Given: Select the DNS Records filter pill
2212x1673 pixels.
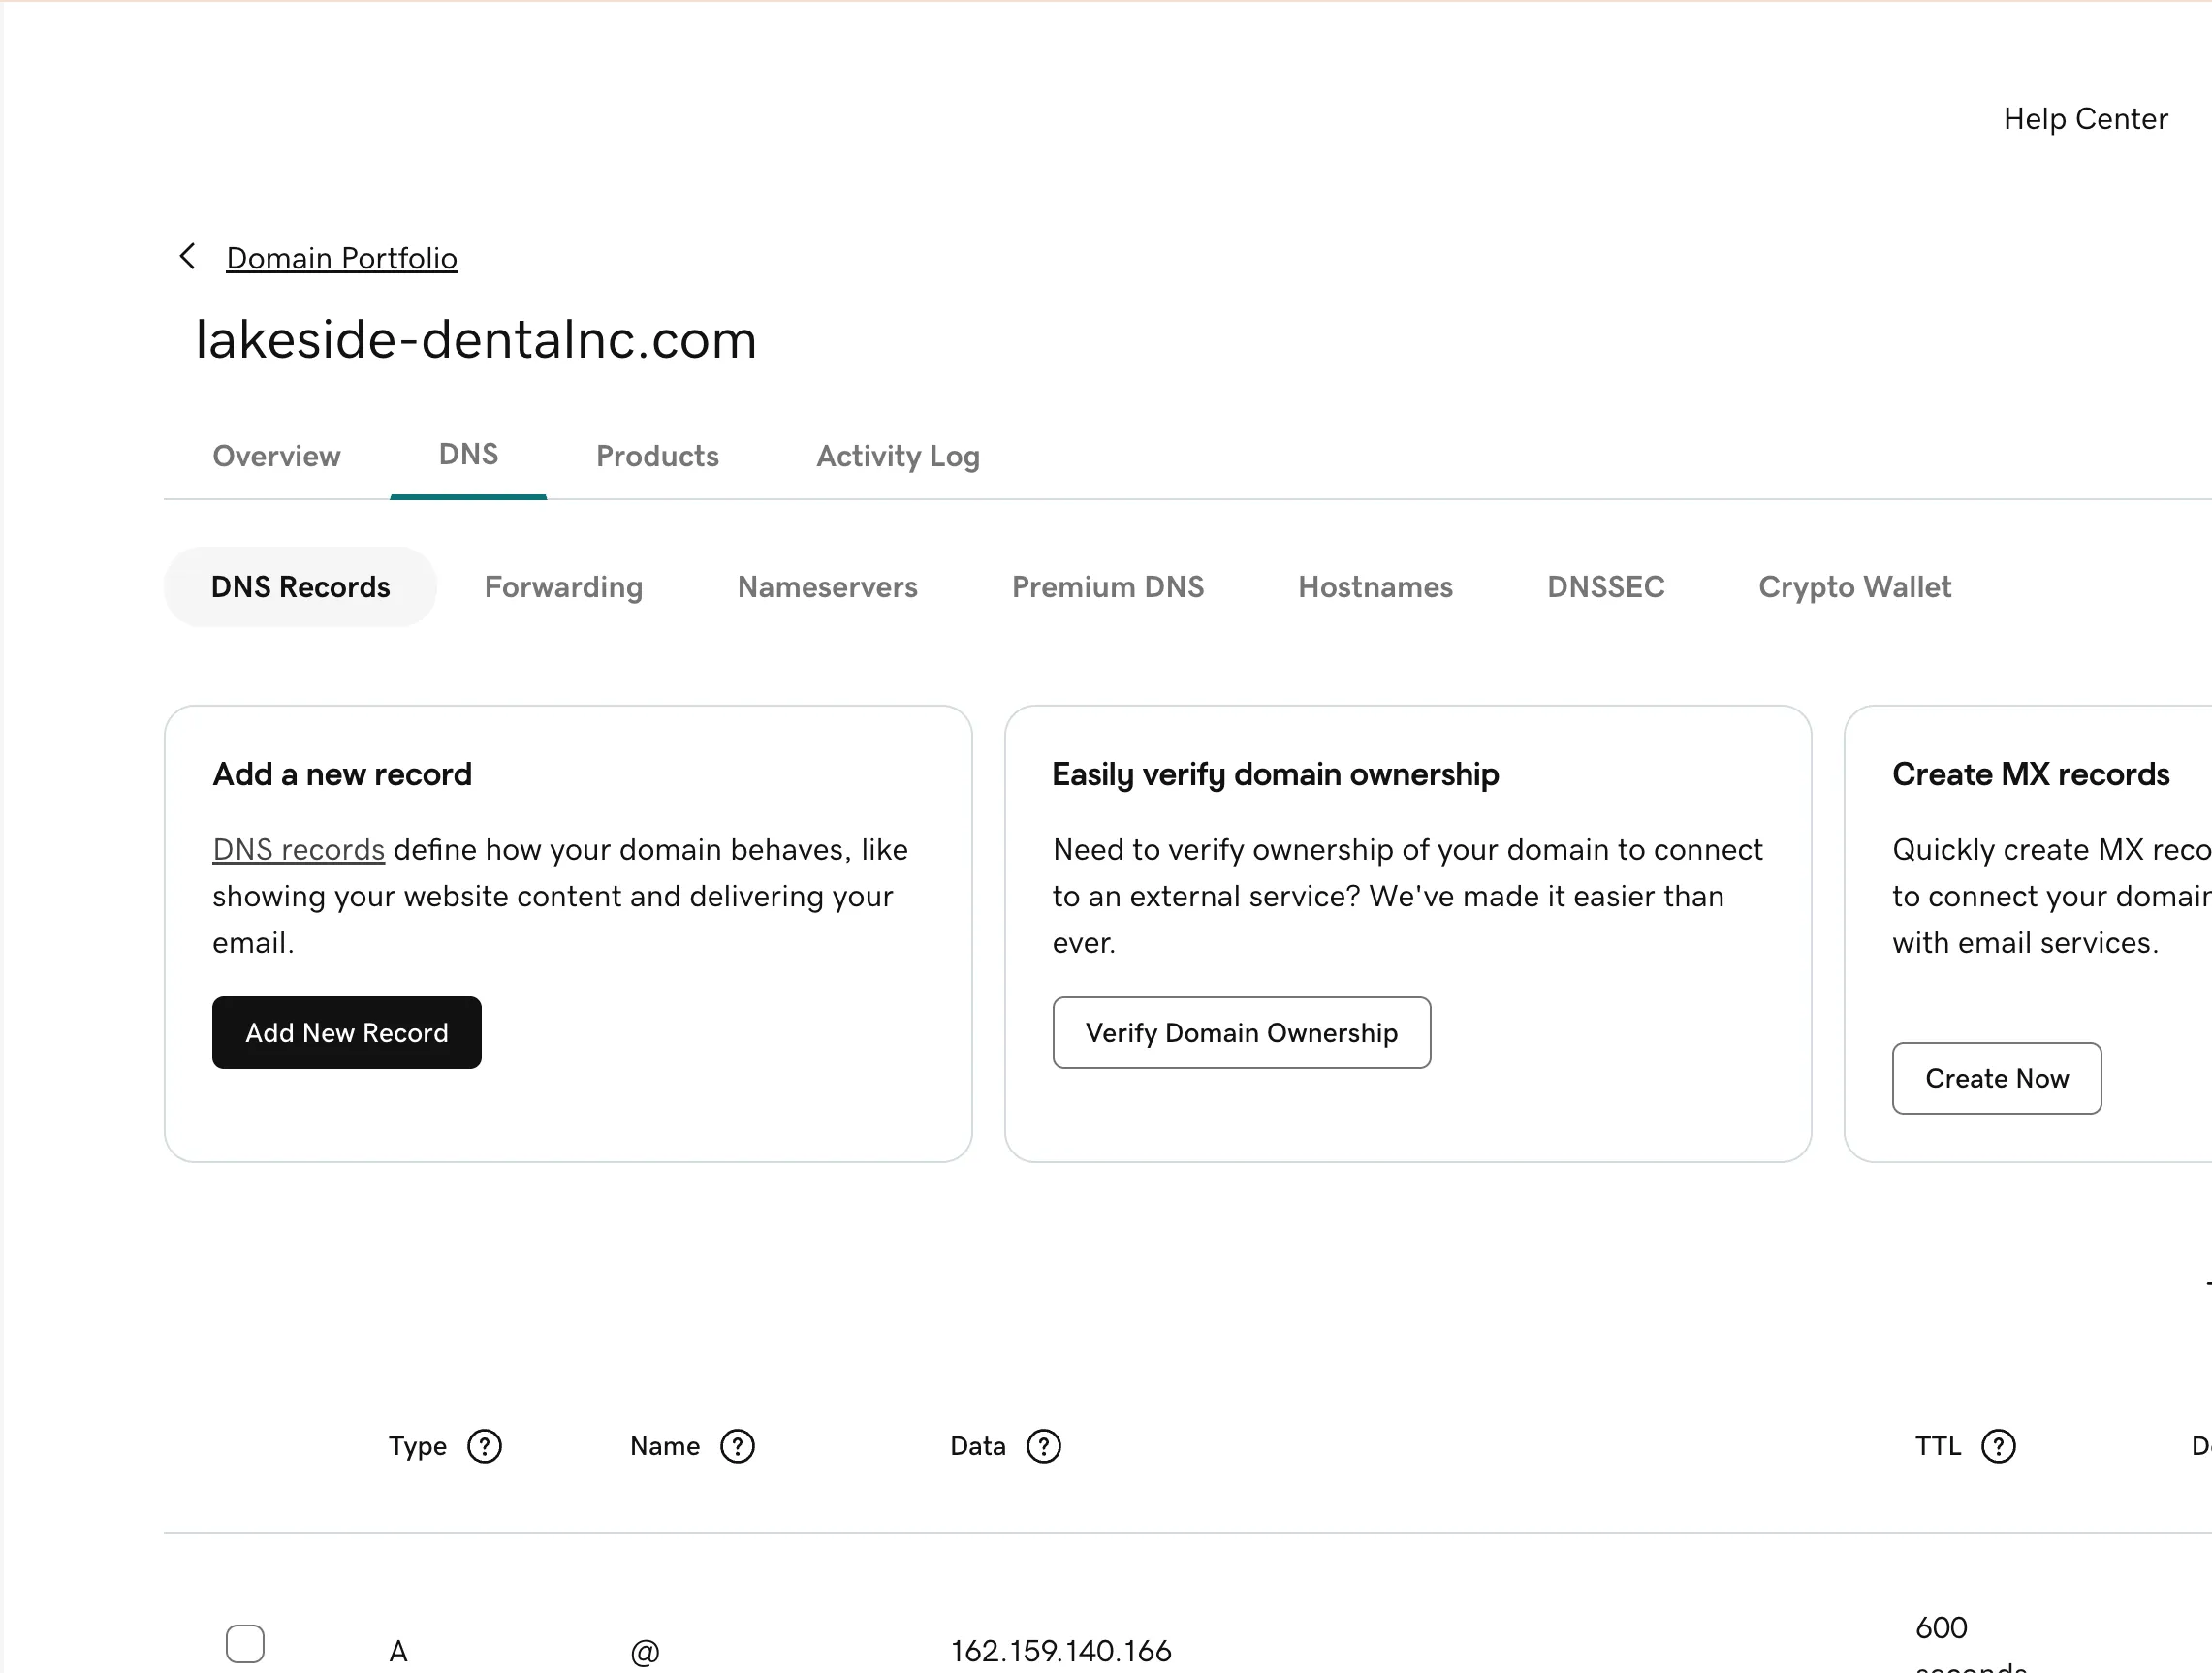Looking at the screenshot, I should tap(300, 587).
